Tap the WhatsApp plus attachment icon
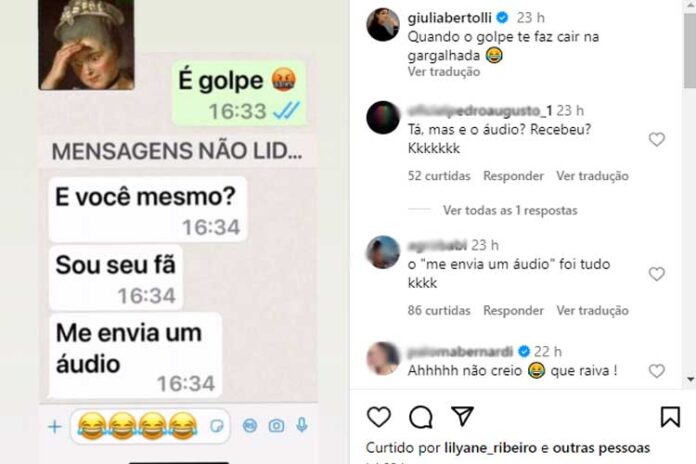This screenshot has height=464, width=696. pyautogui.click(x=55, y=427)
